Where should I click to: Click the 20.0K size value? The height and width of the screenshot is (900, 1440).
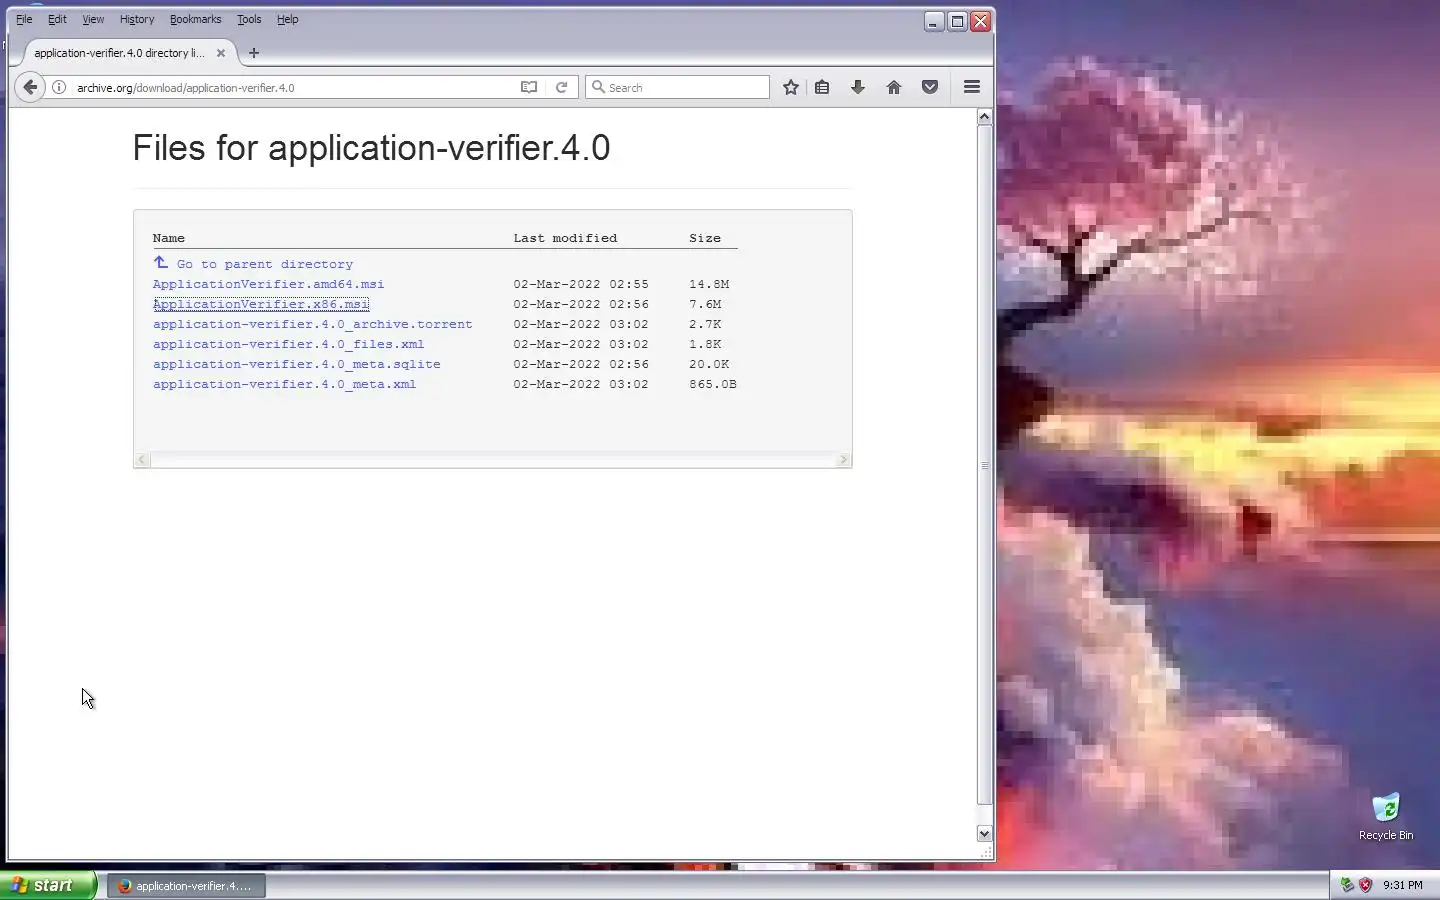[708, 364]
